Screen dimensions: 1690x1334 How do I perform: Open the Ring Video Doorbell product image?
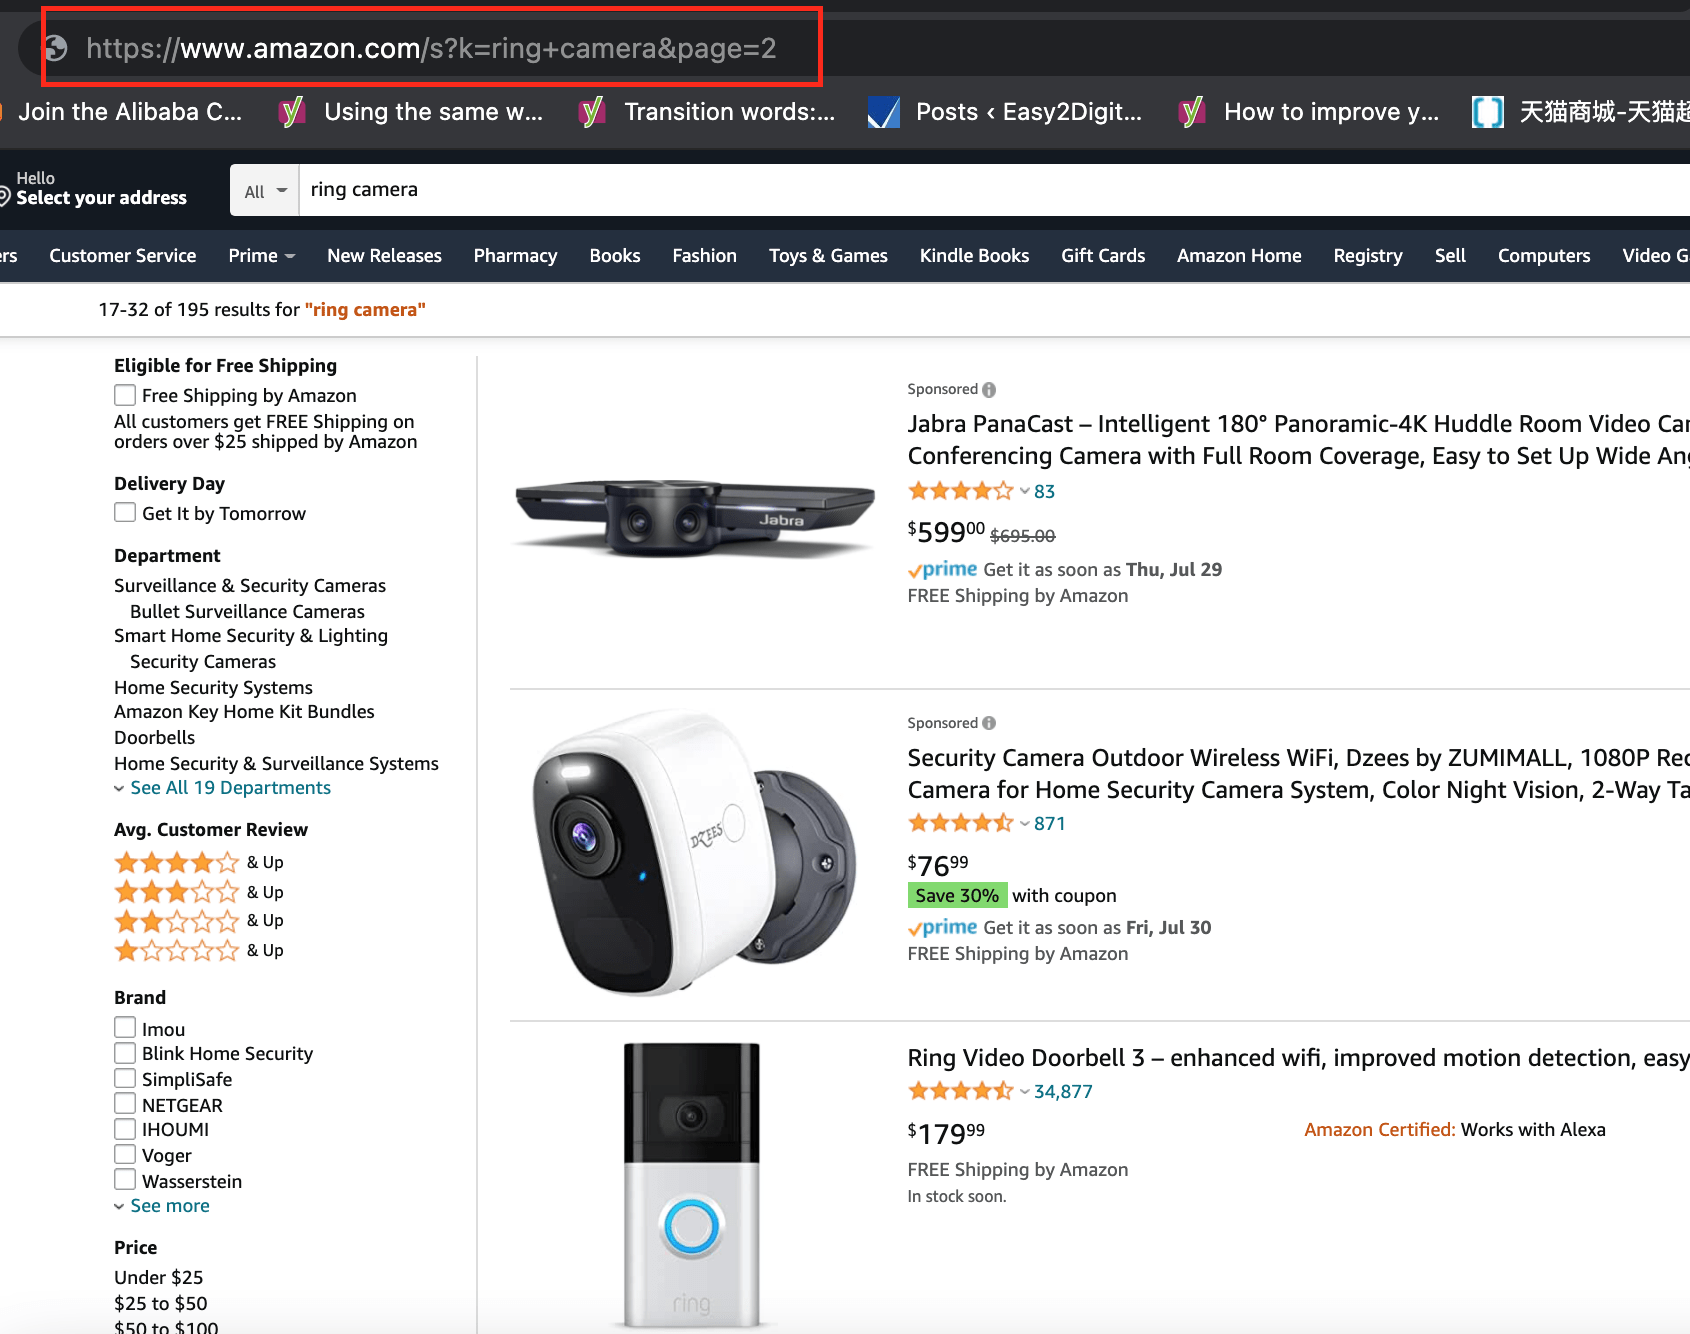tap(692, 1186)
